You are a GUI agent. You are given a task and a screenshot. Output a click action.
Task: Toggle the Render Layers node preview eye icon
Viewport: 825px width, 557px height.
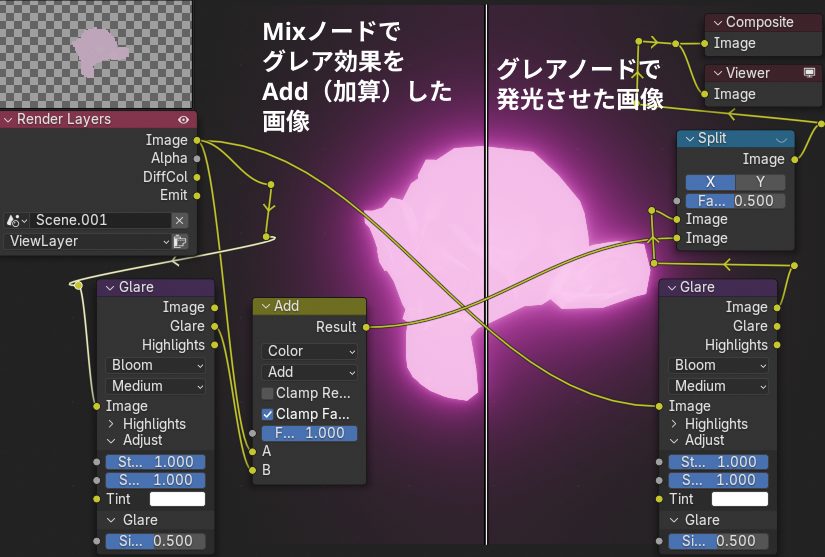(183, 119)
